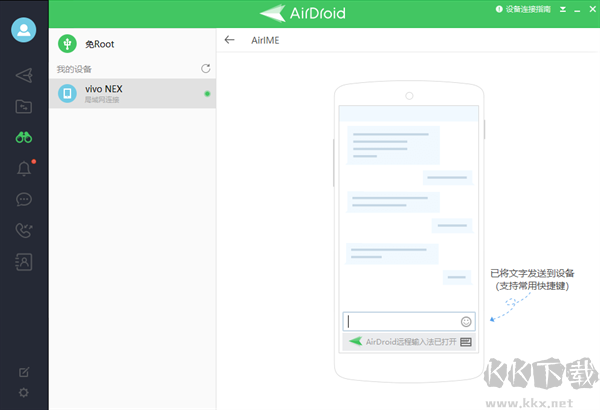
Task: Click the AirDroid logo in header
Action: [303, 13]
